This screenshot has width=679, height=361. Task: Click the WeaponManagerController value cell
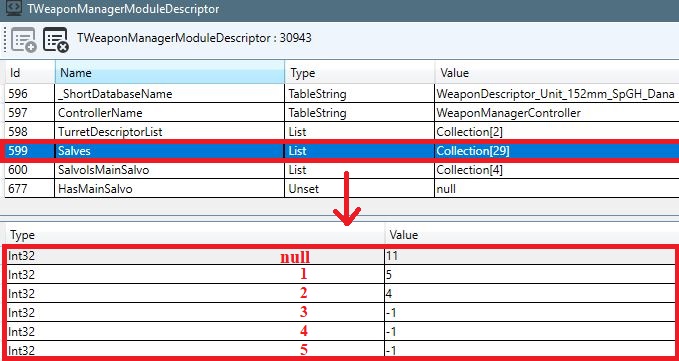[557, 113]
